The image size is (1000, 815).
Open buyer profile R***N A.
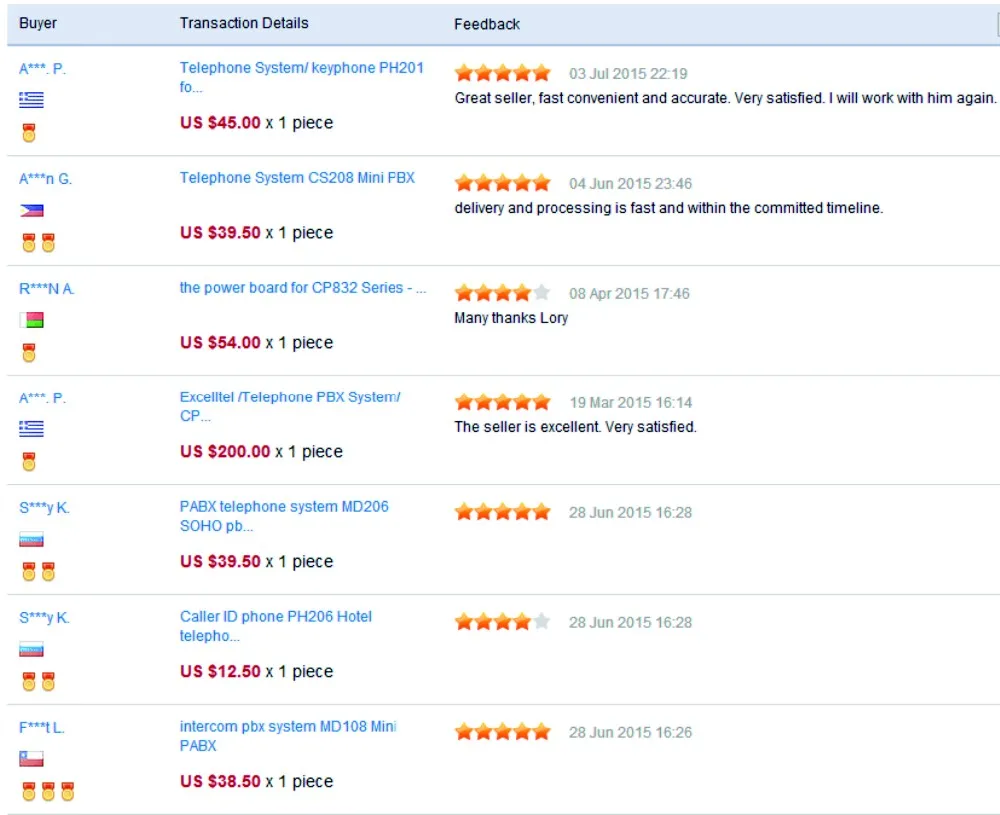47,289
